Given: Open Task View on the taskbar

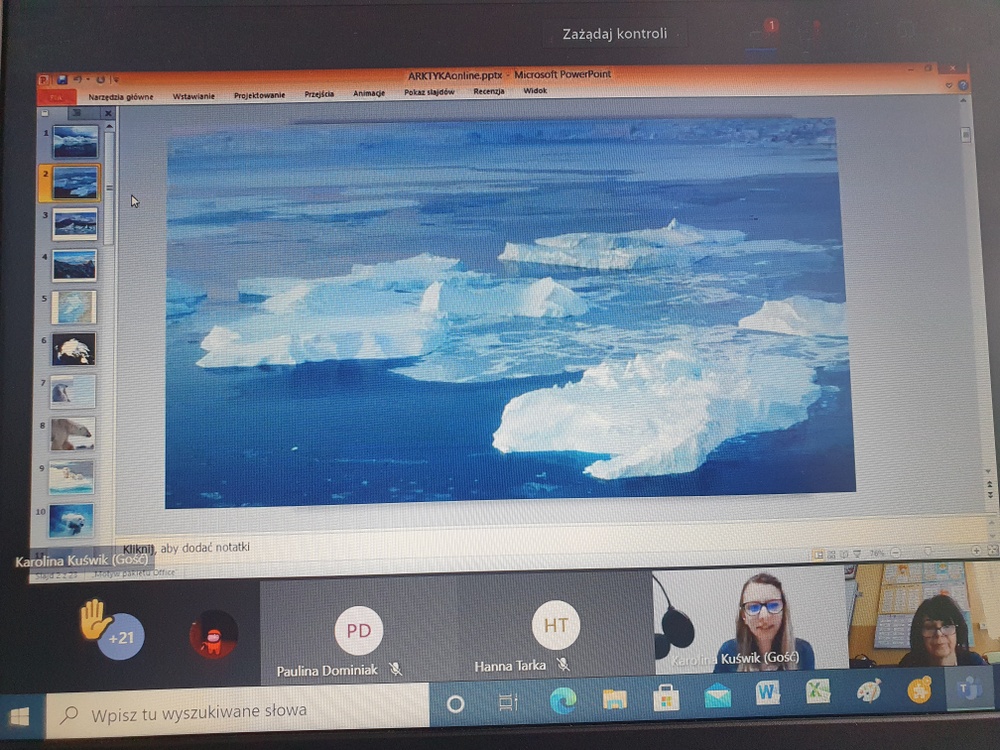Looking at the screenshot, I should [x=508, y=703].
